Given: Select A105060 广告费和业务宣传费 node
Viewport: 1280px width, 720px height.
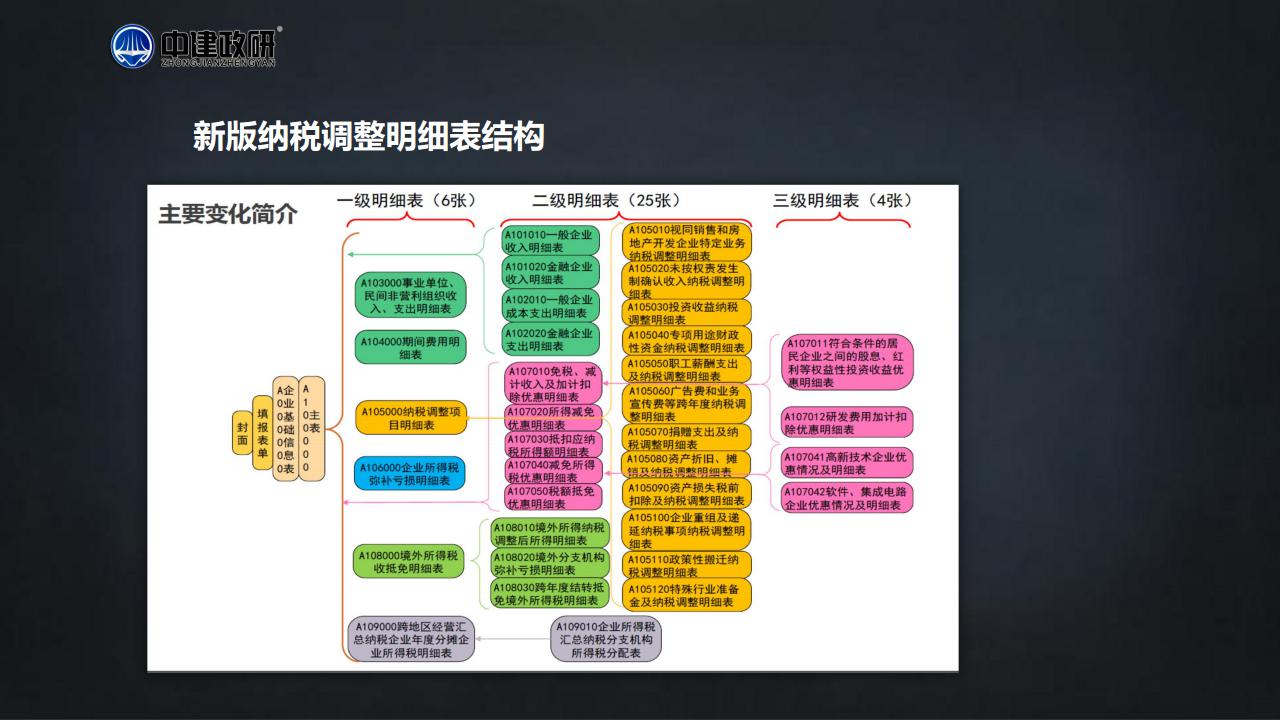Looking at the screenshot, I should pos(687,403).
